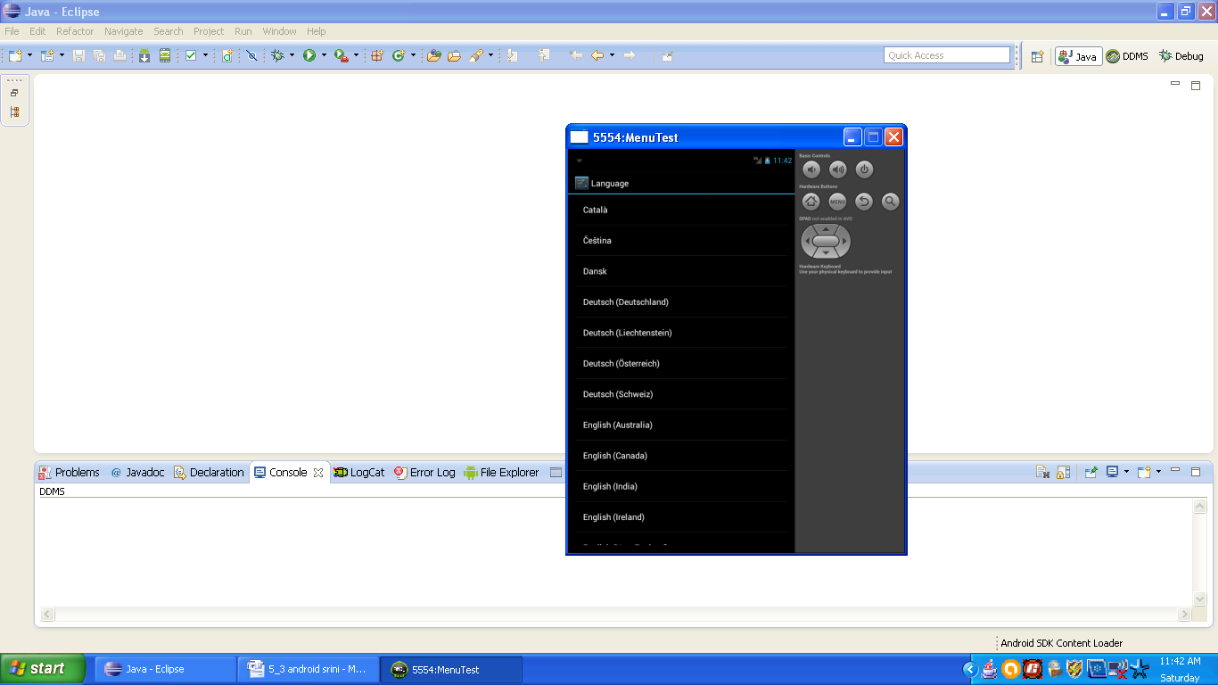Screen dimensions: 1218x685
Task: Click the Search flashlight toolbar icon
Action: click(x=476, y=56)
